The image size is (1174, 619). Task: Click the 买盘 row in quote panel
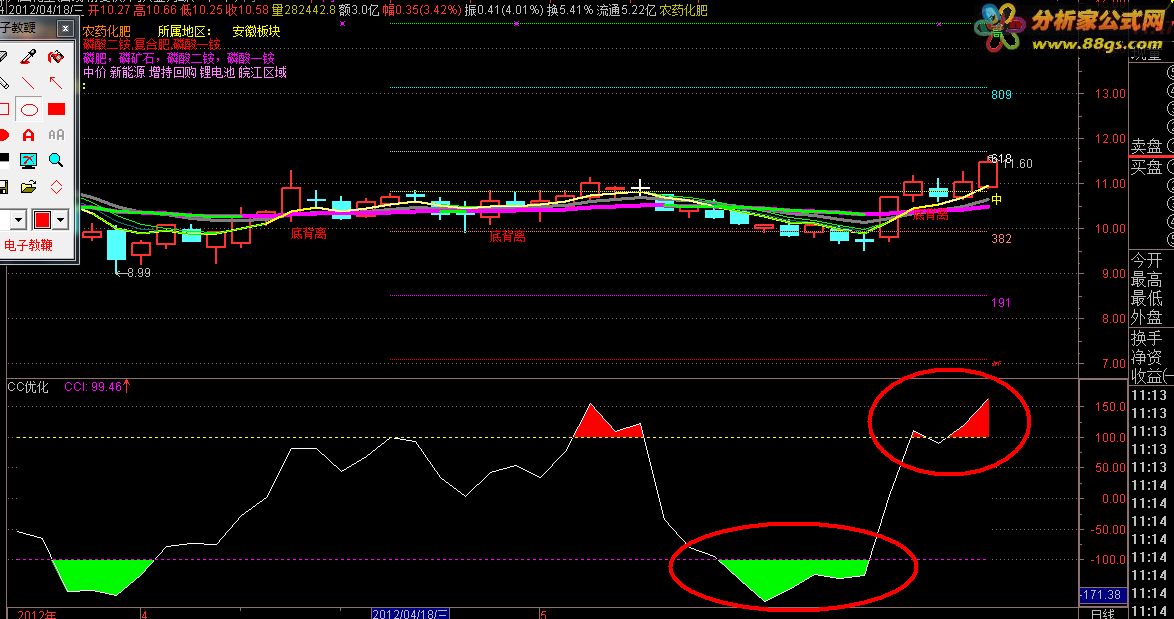click(1147, 166)
